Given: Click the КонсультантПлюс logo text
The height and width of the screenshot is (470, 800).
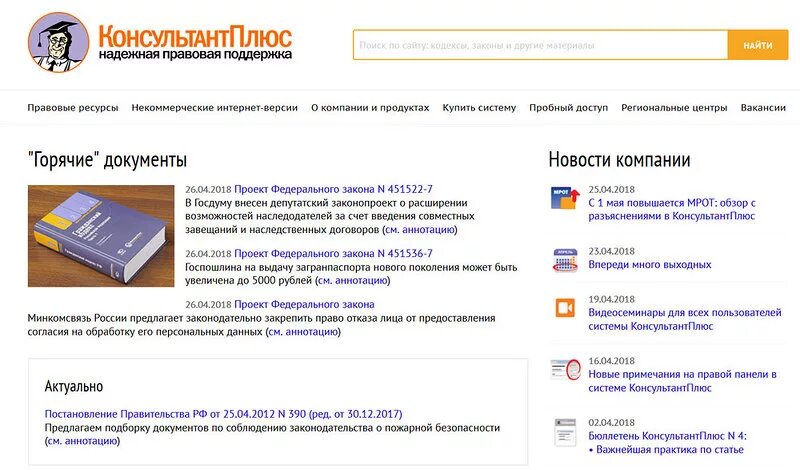Looking at the screenshot, I should (x=195, y=36).
